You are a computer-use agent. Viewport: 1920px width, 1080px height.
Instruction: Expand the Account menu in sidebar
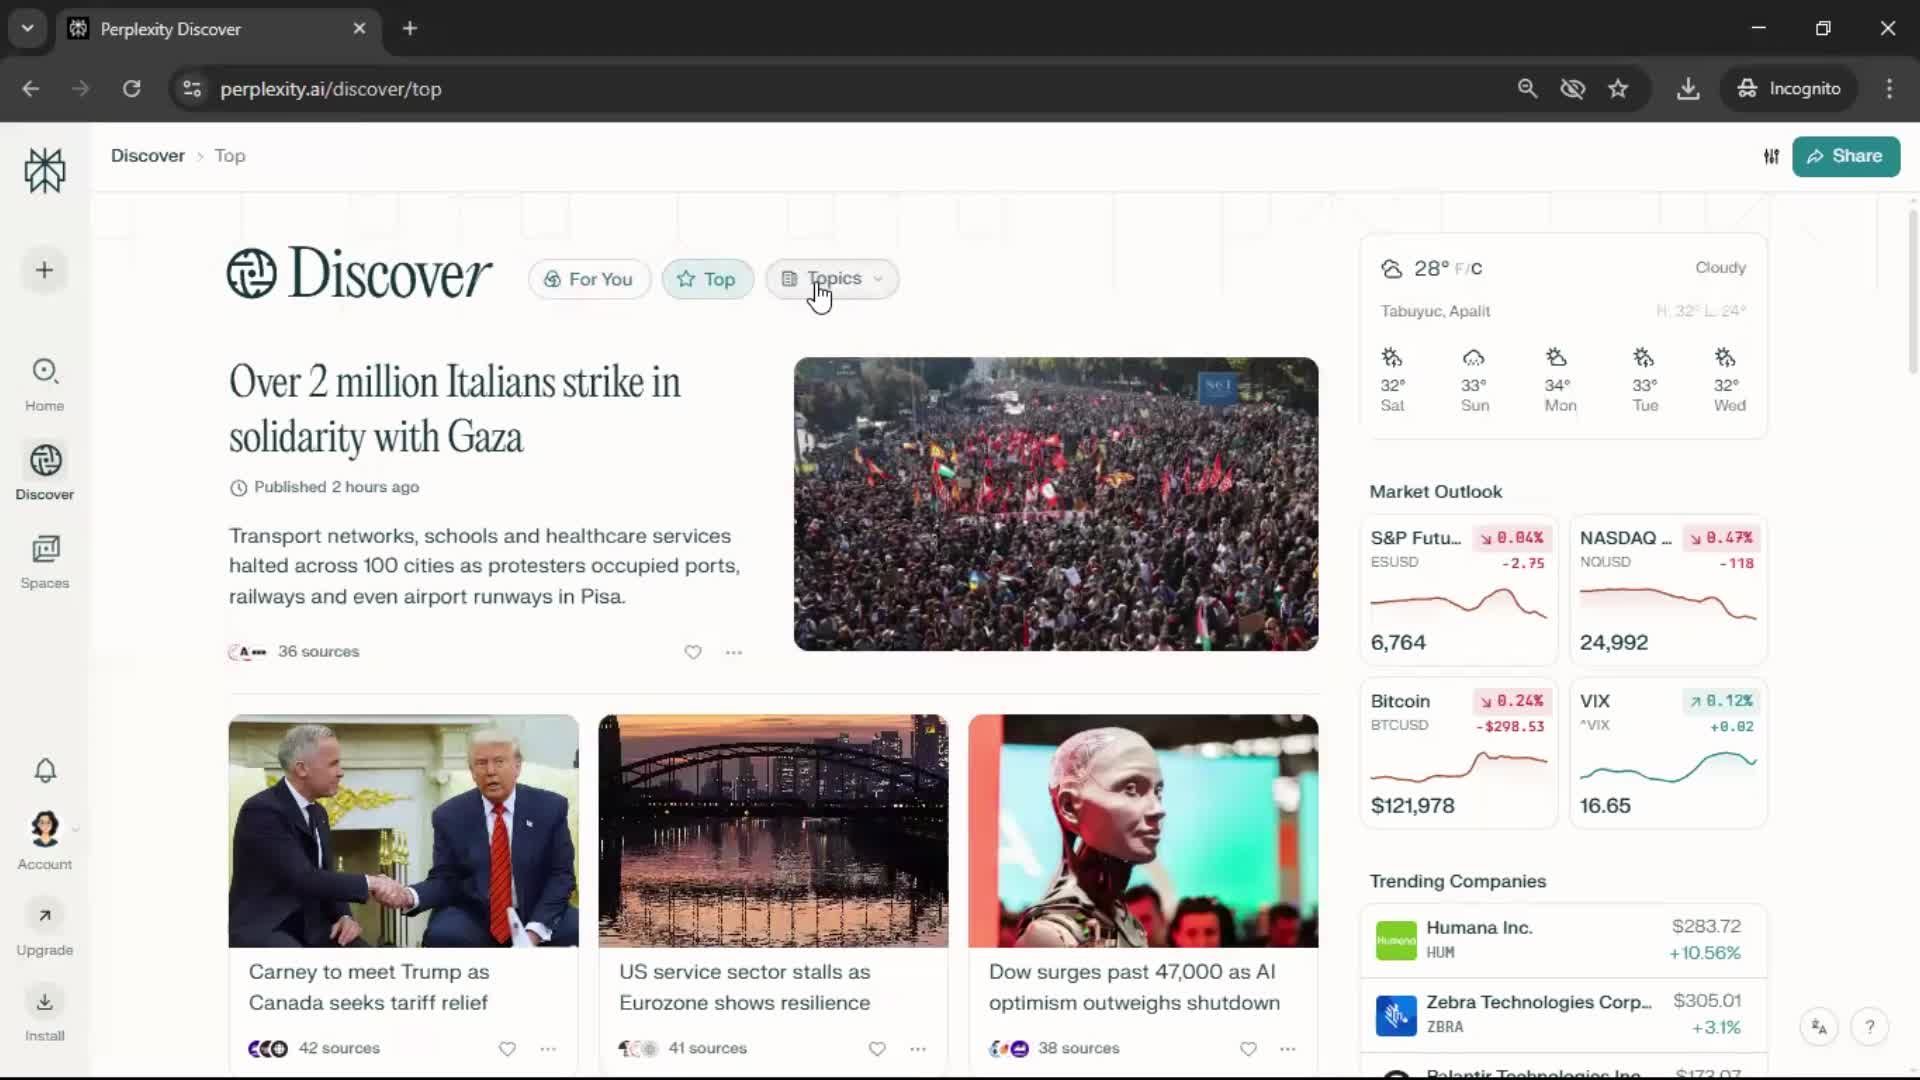pos(46,830)
